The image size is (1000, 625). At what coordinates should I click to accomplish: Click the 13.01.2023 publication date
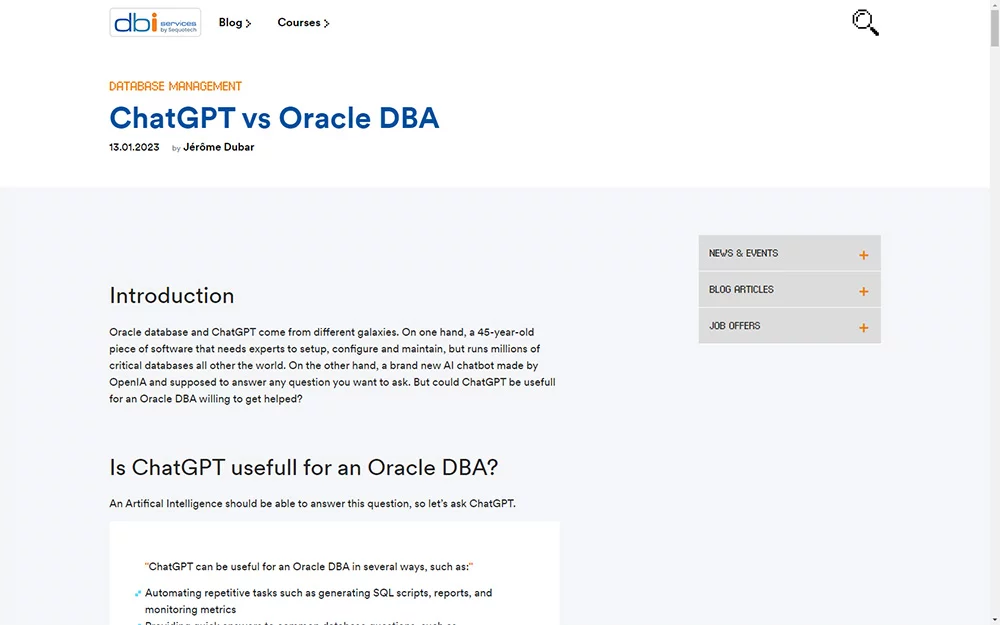(134, 147)
